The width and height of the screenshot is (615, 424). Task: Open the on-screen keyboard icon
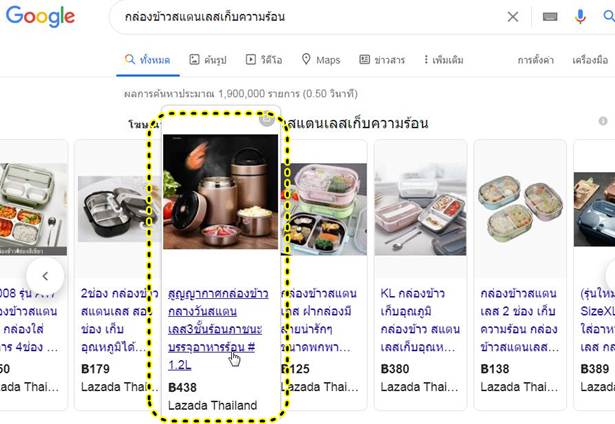(x=550, y=17)
